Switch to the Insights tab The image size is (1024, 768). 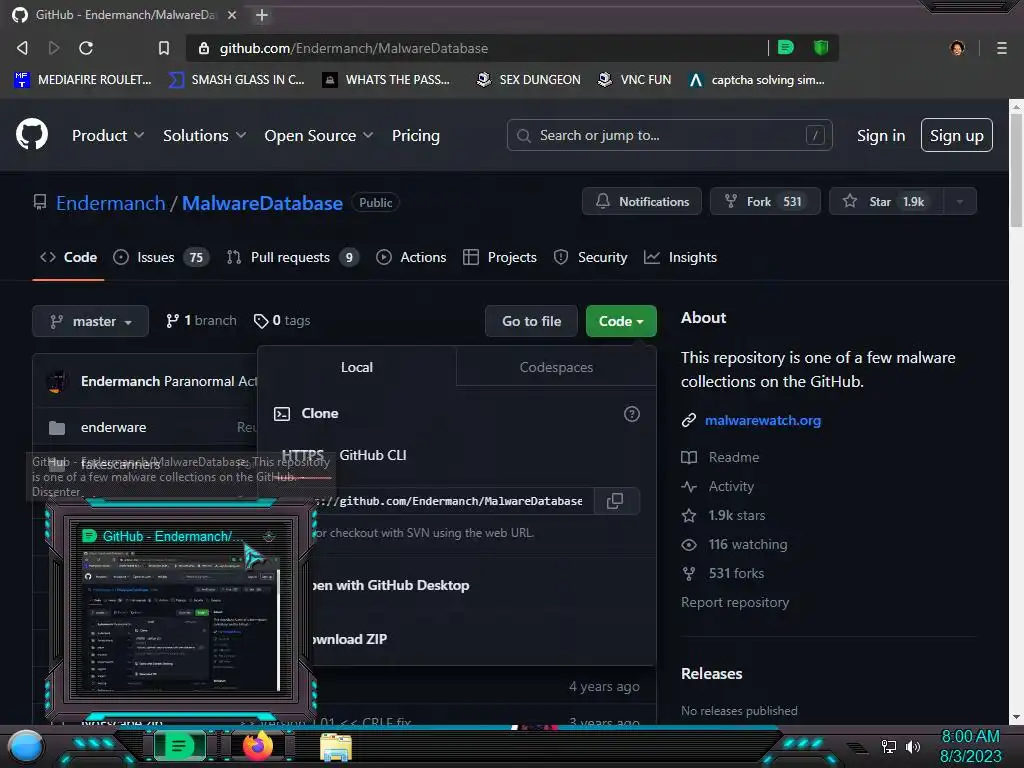[680, 257]
